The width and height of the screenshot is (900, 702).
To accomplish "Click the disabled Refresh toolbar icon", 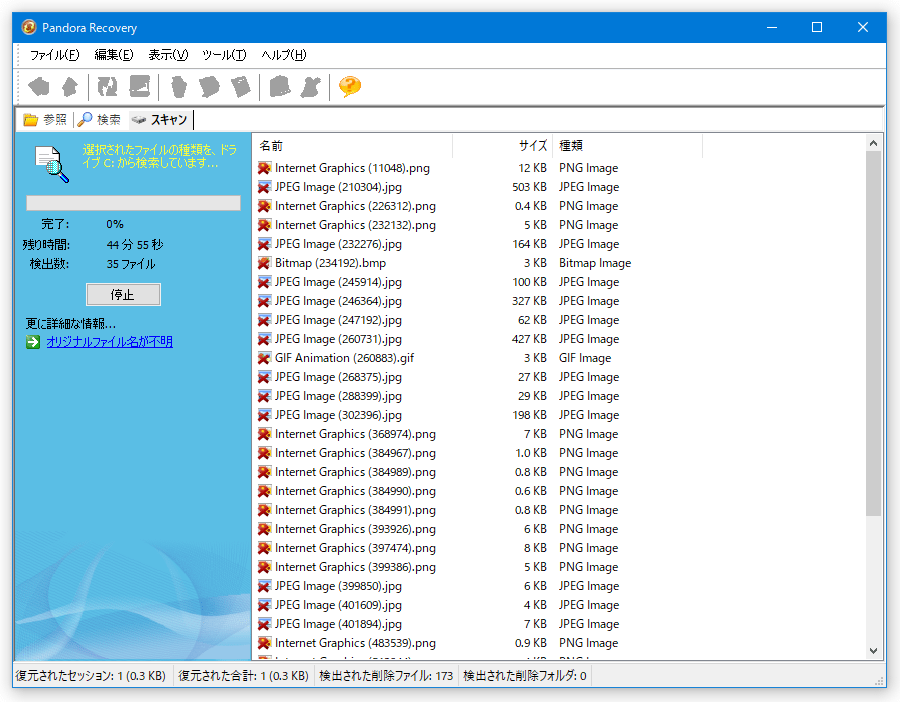I will coord(107,87).
